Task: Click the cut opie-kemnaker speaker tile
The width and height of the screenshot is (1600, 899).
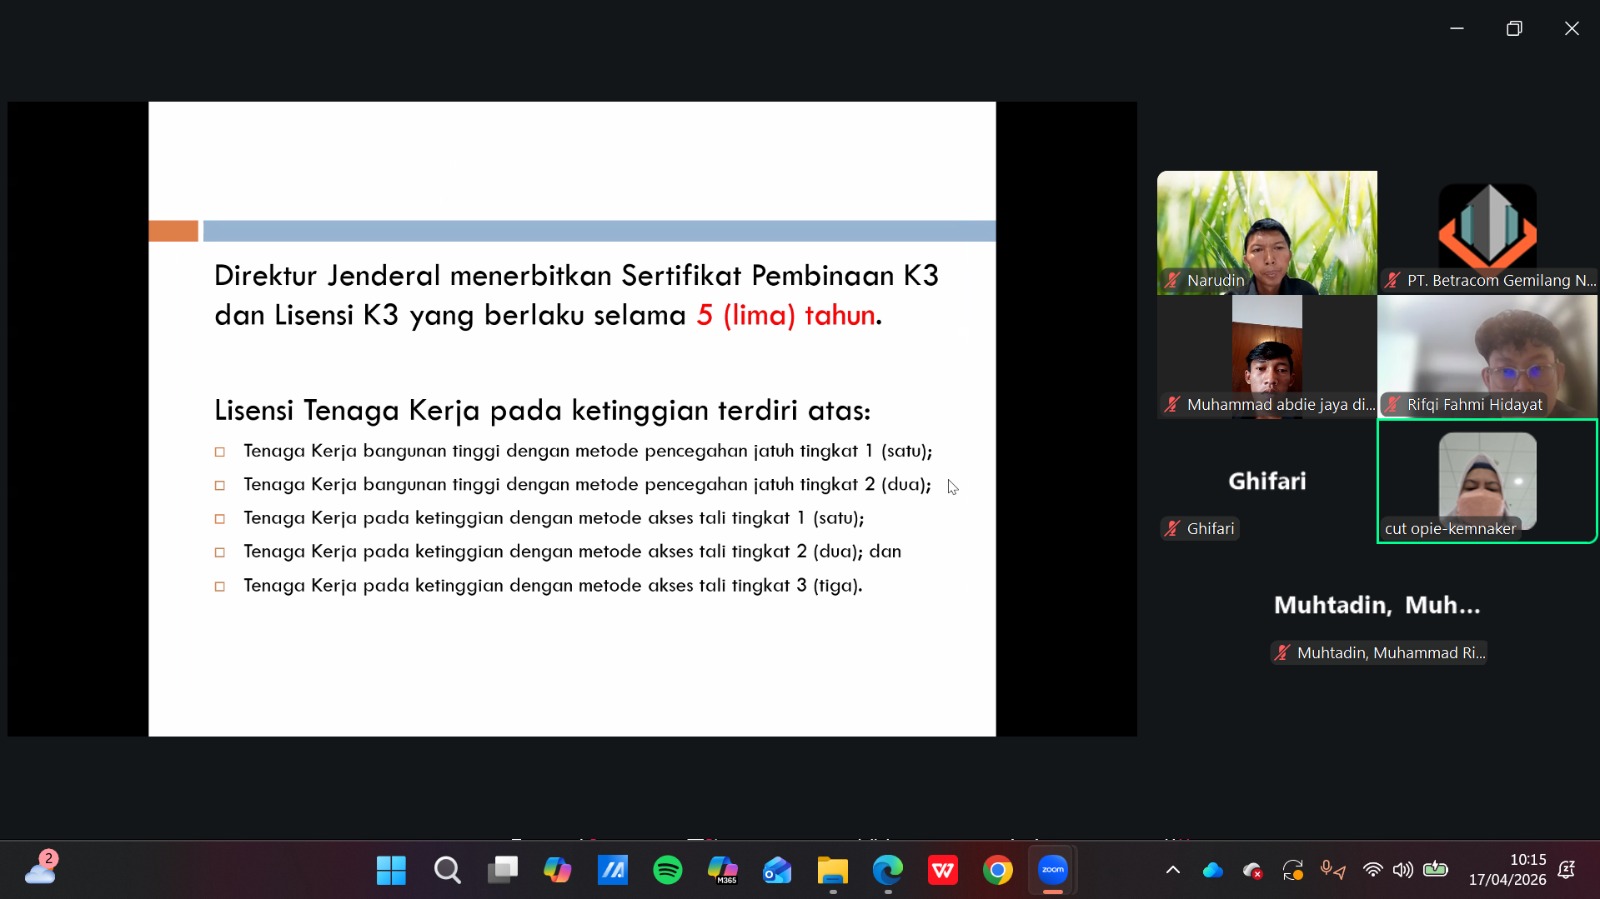Action: (1487, 480)
